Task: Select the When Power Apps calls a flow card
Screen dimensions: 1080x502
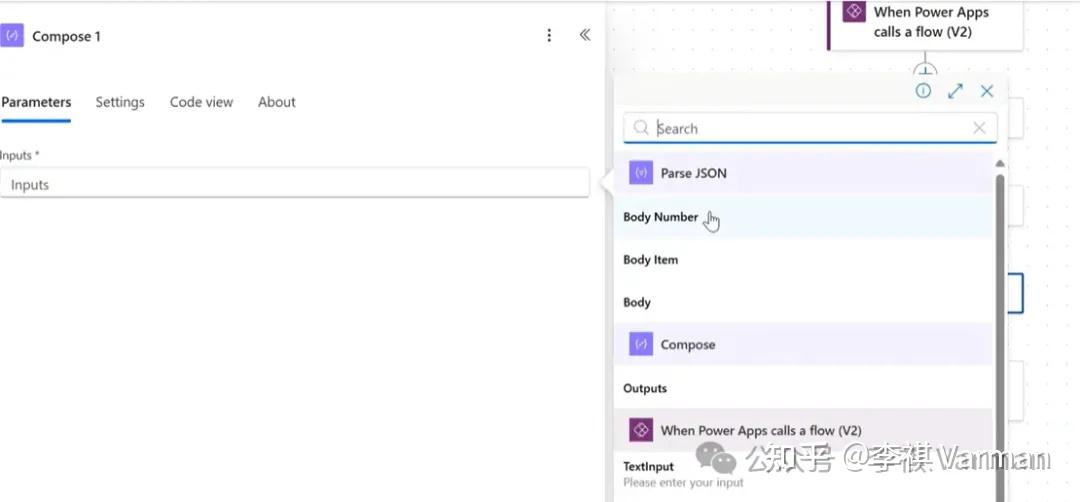Action: [925, 24]
